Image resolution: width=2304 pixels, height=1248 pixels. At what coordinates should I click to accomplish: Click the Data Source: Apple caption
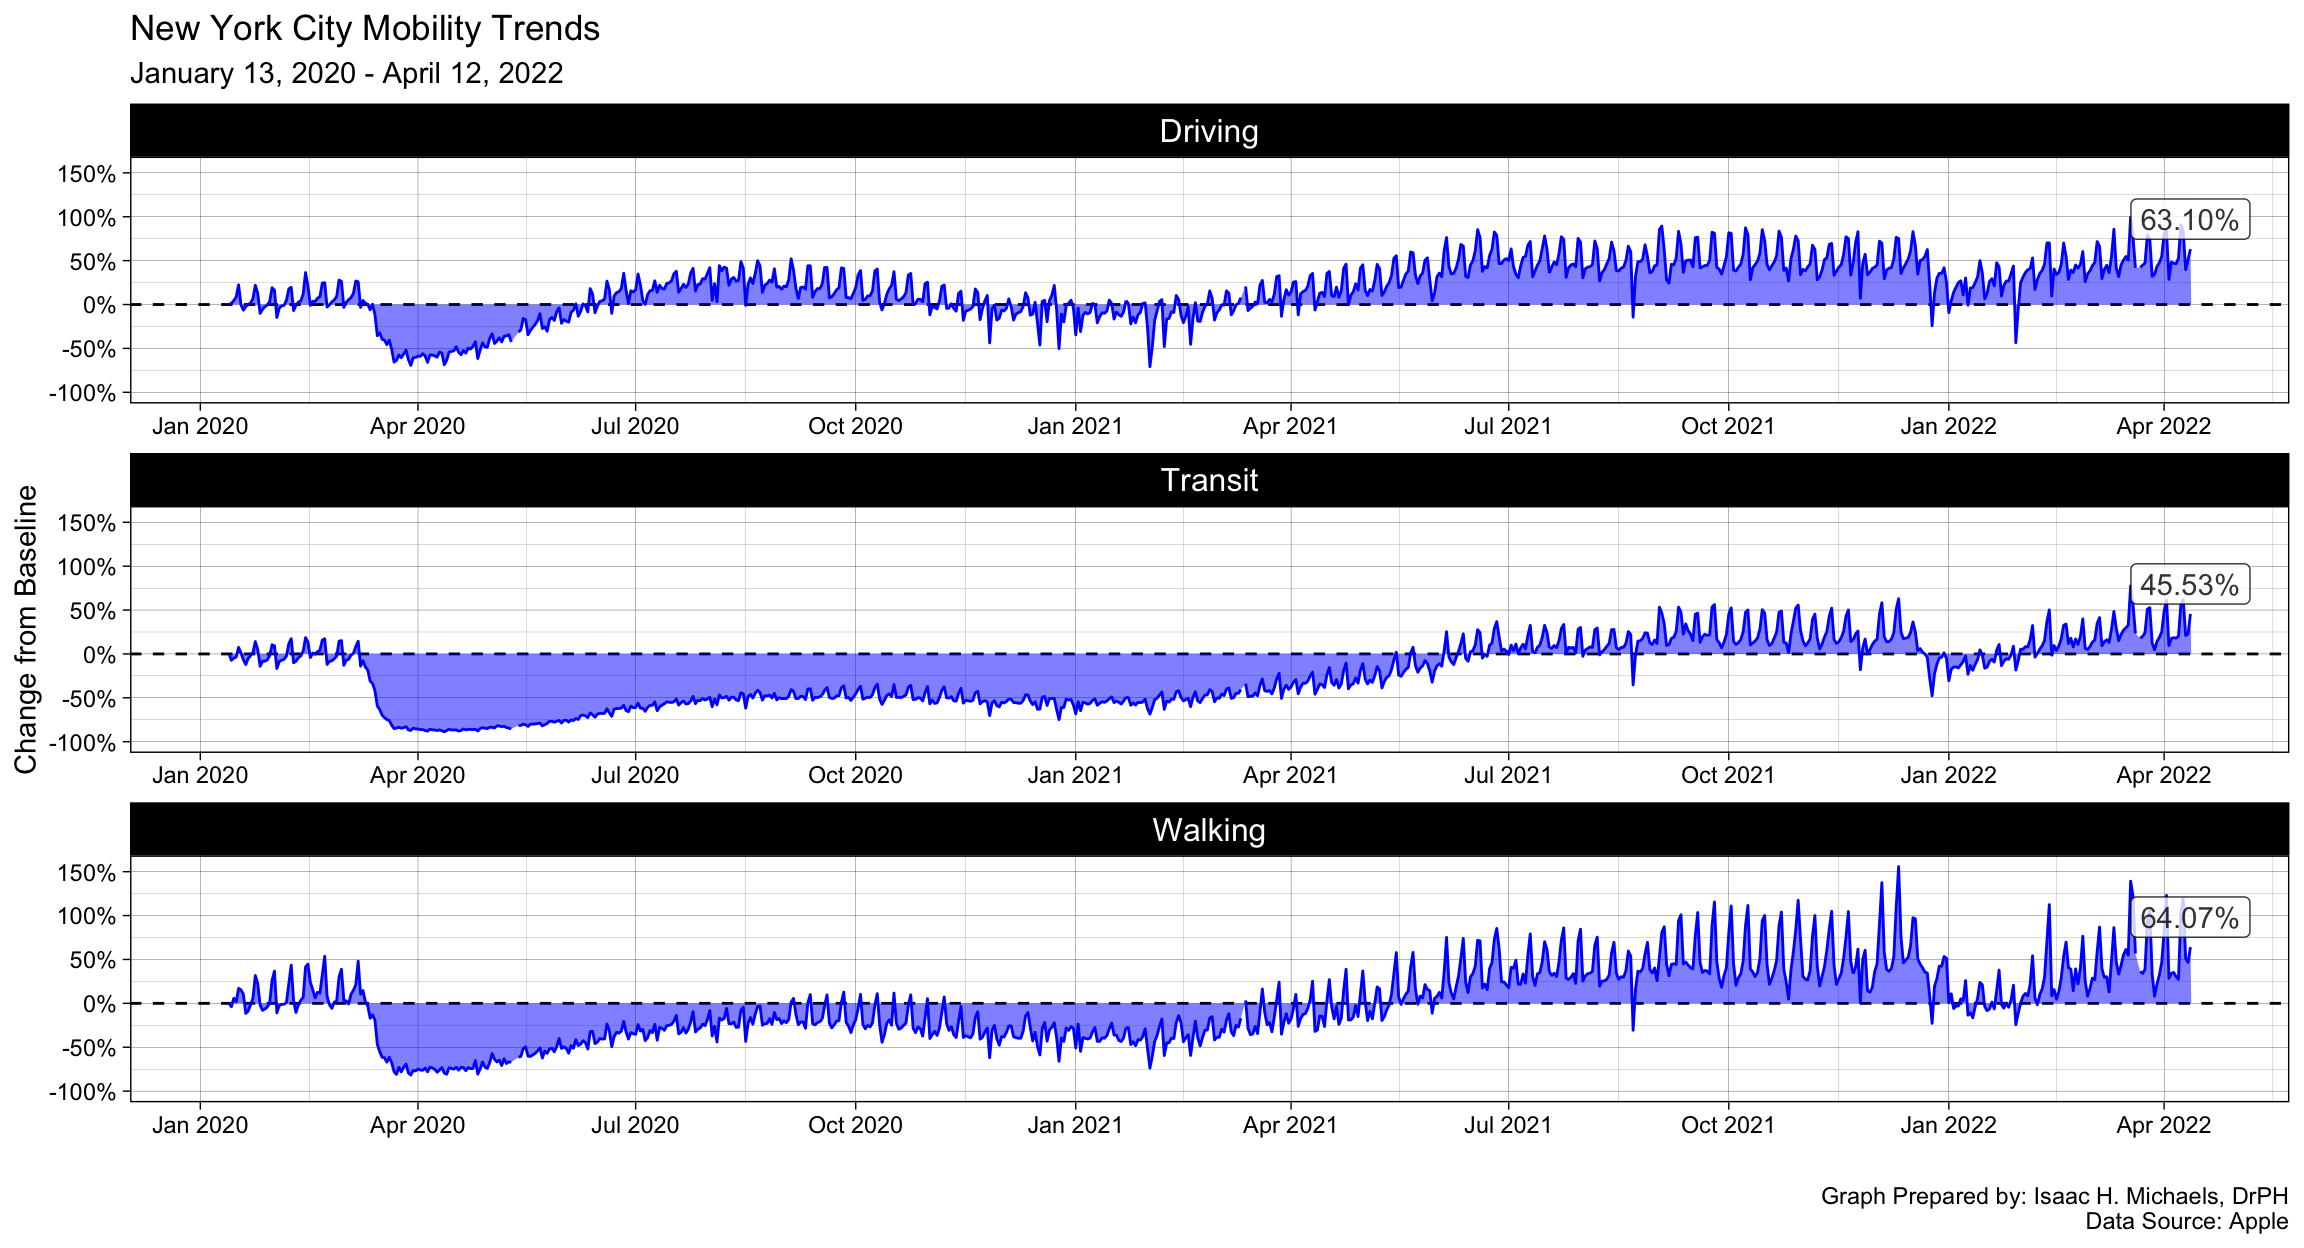pyautogui.click(x=2186, y=1221)
